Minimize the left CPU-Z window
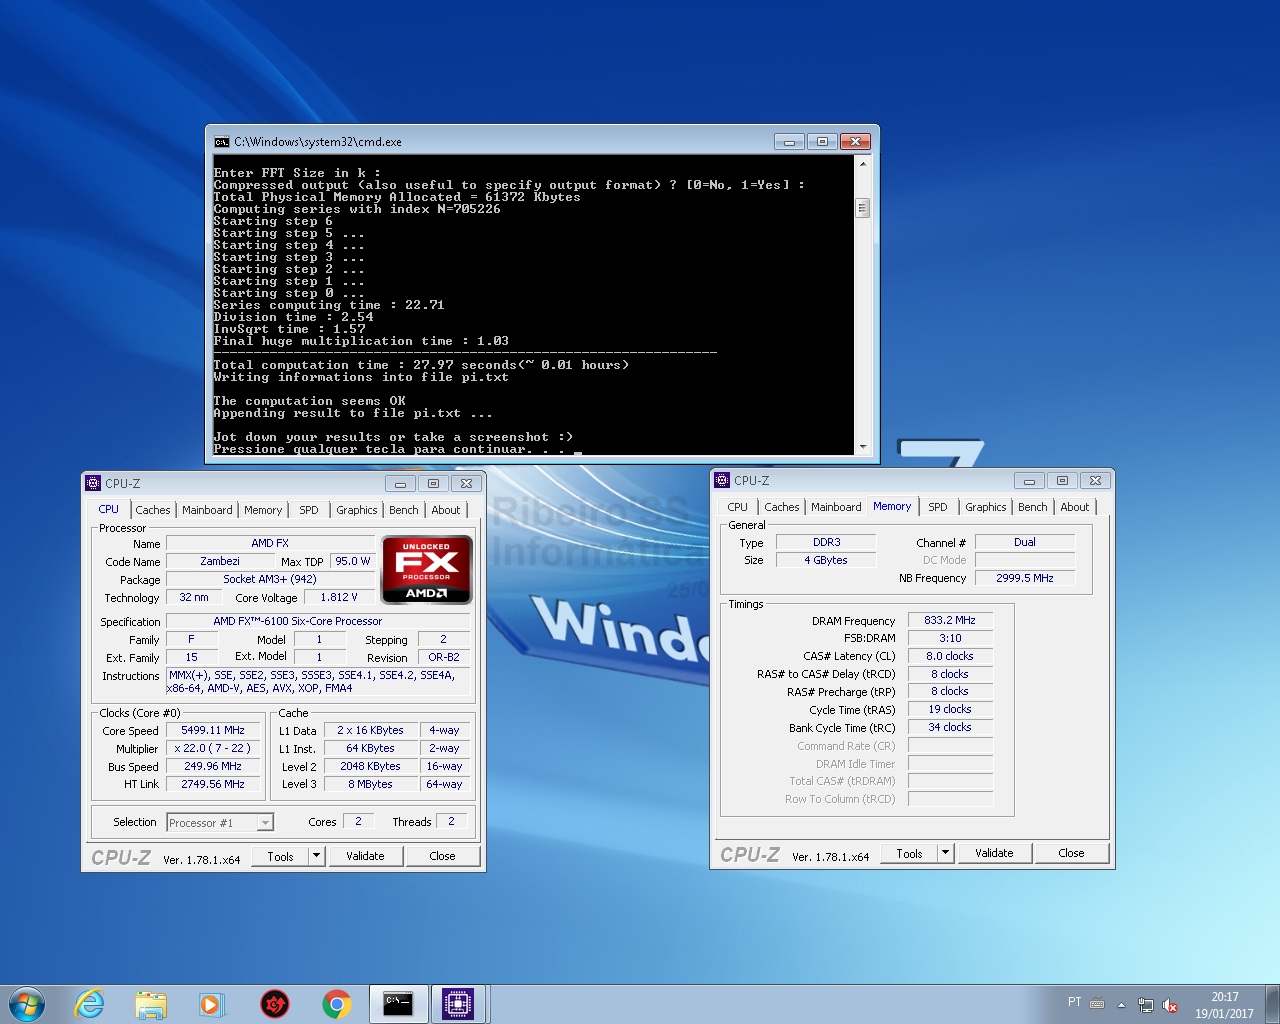 [x=400, y=484]
